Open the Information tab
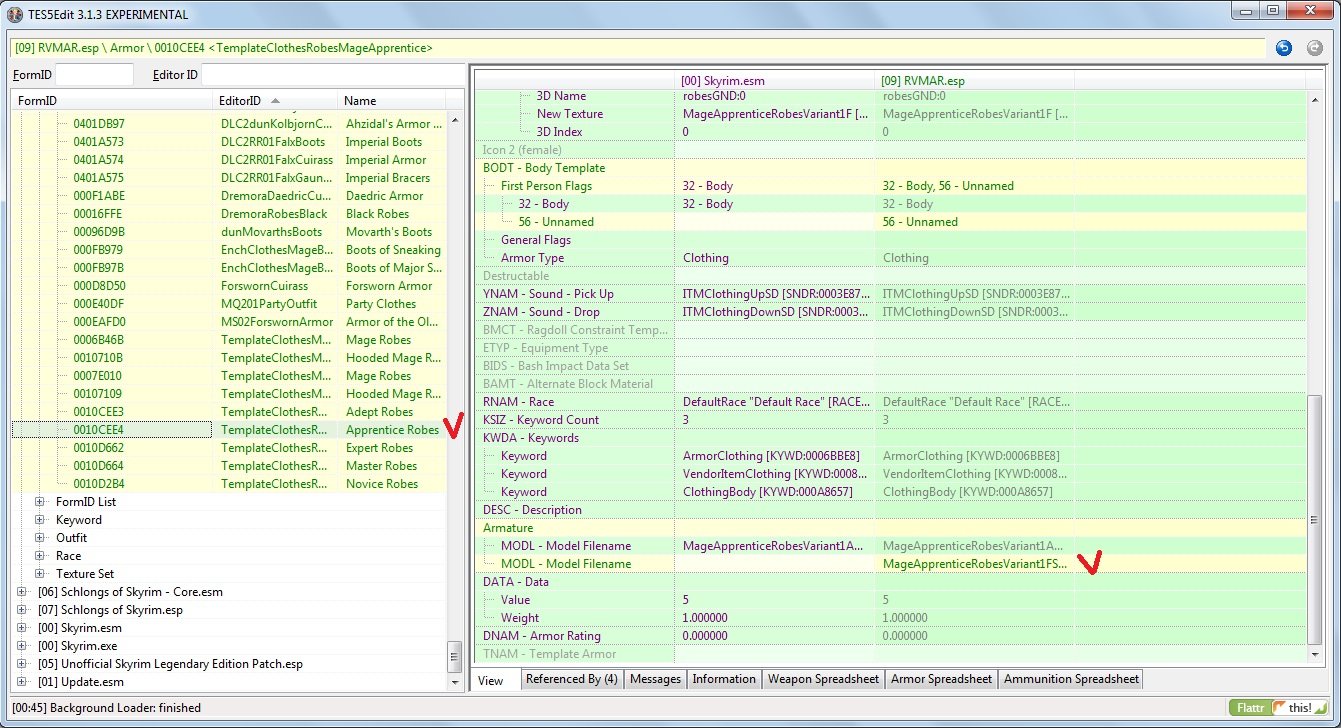Viewport: 1341px width, 728px height. [x=724, y=679]
